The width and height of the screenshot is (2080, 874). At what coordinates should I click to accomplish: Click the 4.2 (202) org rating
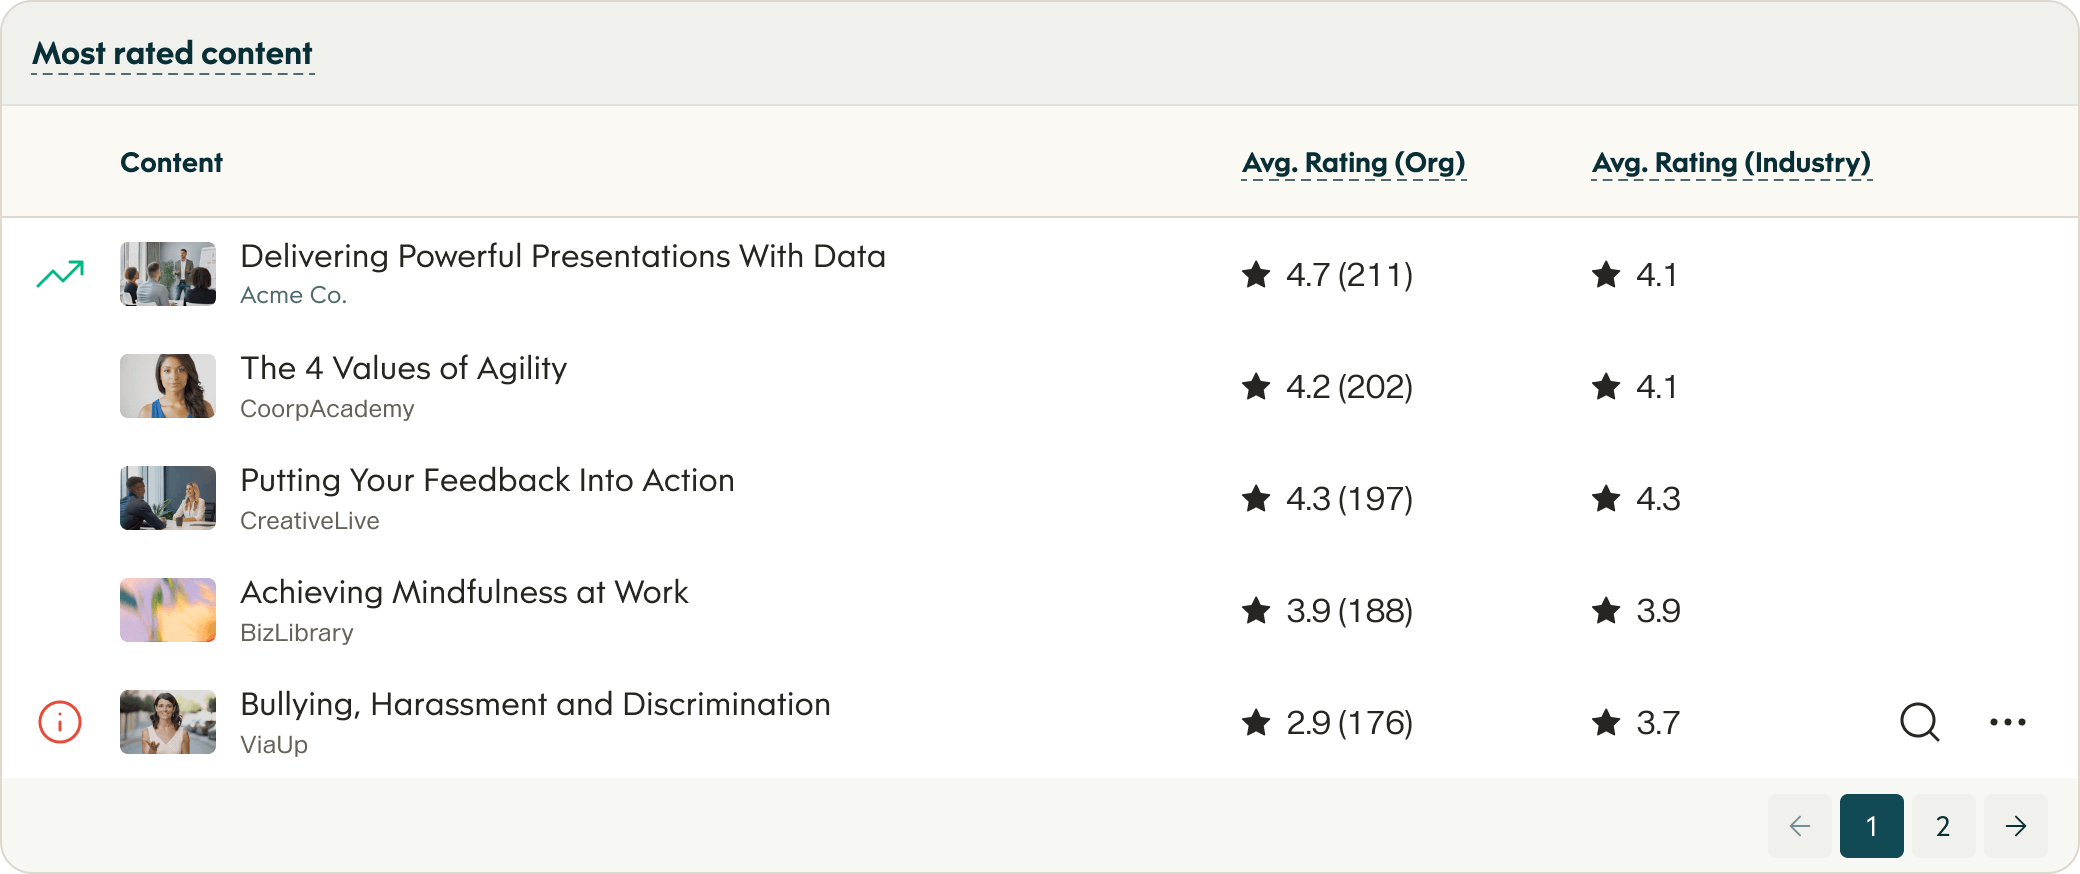(1348, 387)
